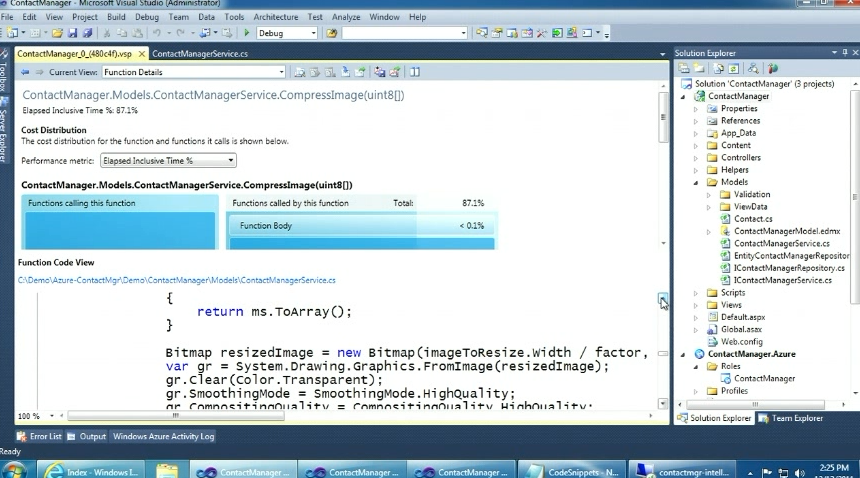Image resolution: width=860 pixels, height=478 pixels.
Task: Expand the References node
Action: coord(696,121)
